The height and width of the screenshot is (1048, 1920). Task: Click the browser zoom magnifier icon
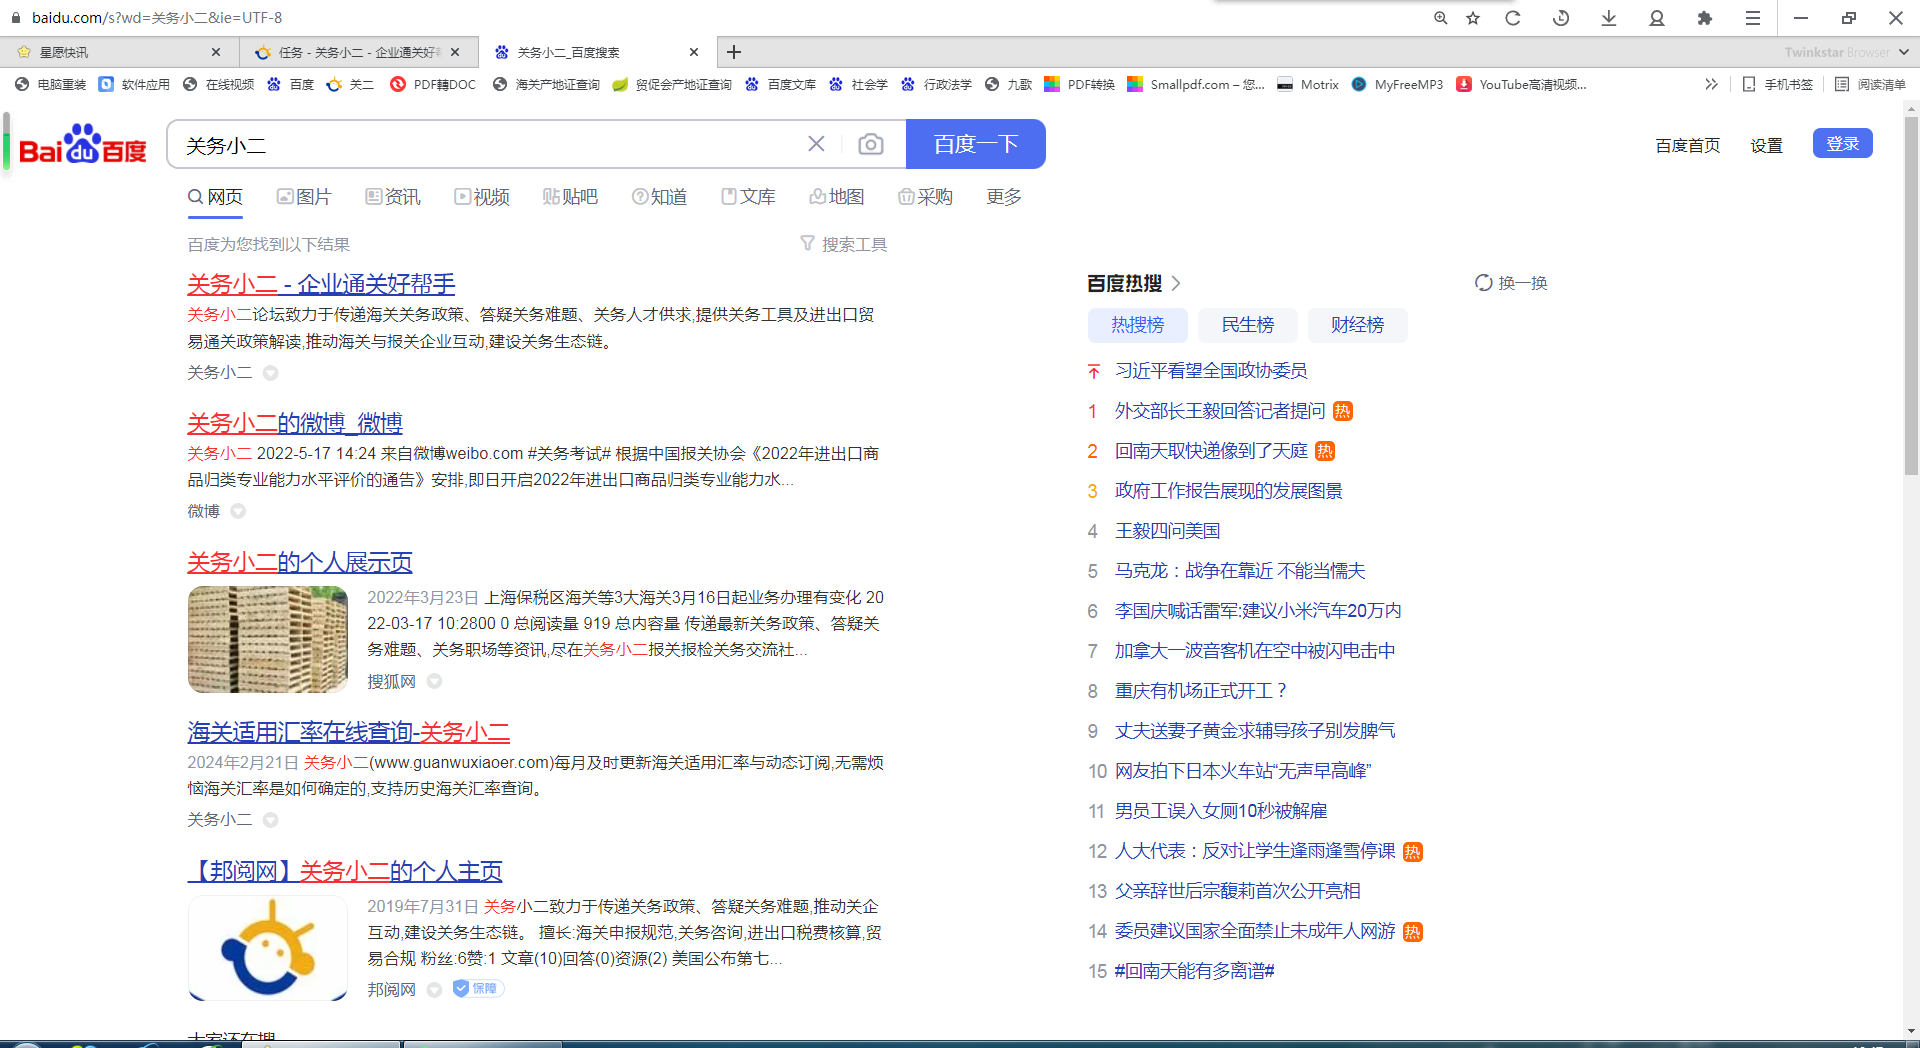pos(1440,18)
